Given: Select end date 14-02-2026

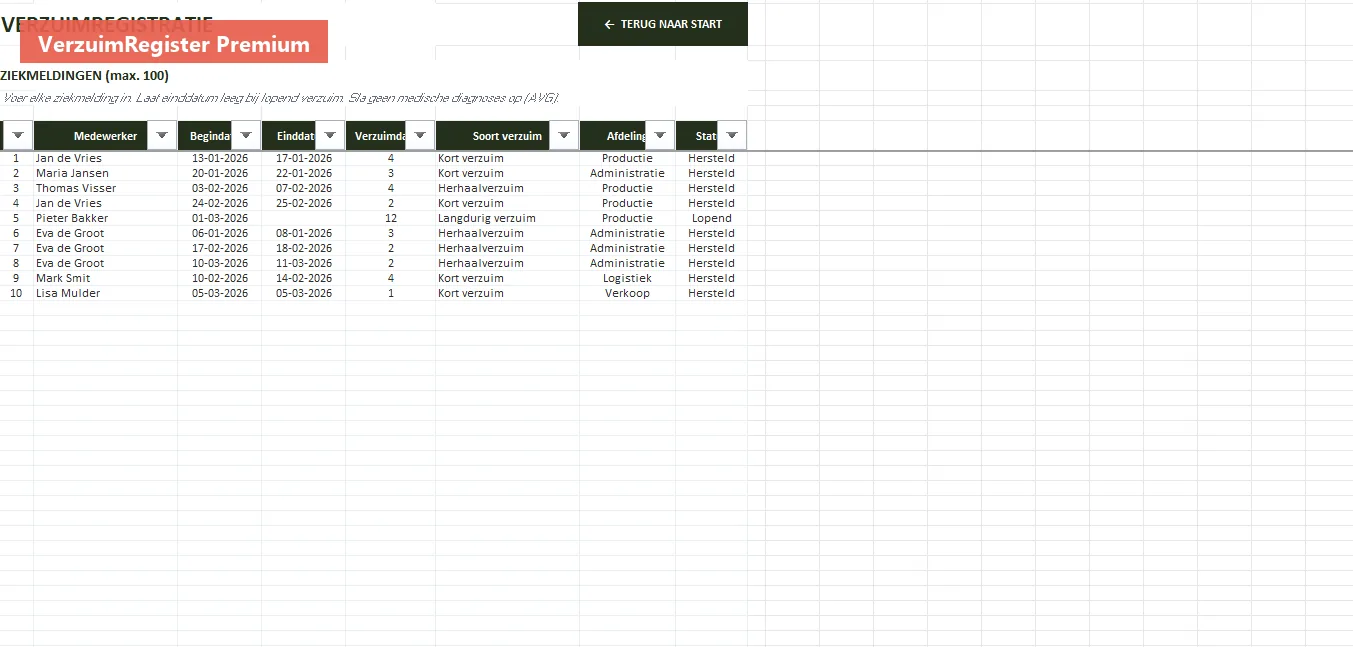Looking at the screenshot, I should pos(304,278).
